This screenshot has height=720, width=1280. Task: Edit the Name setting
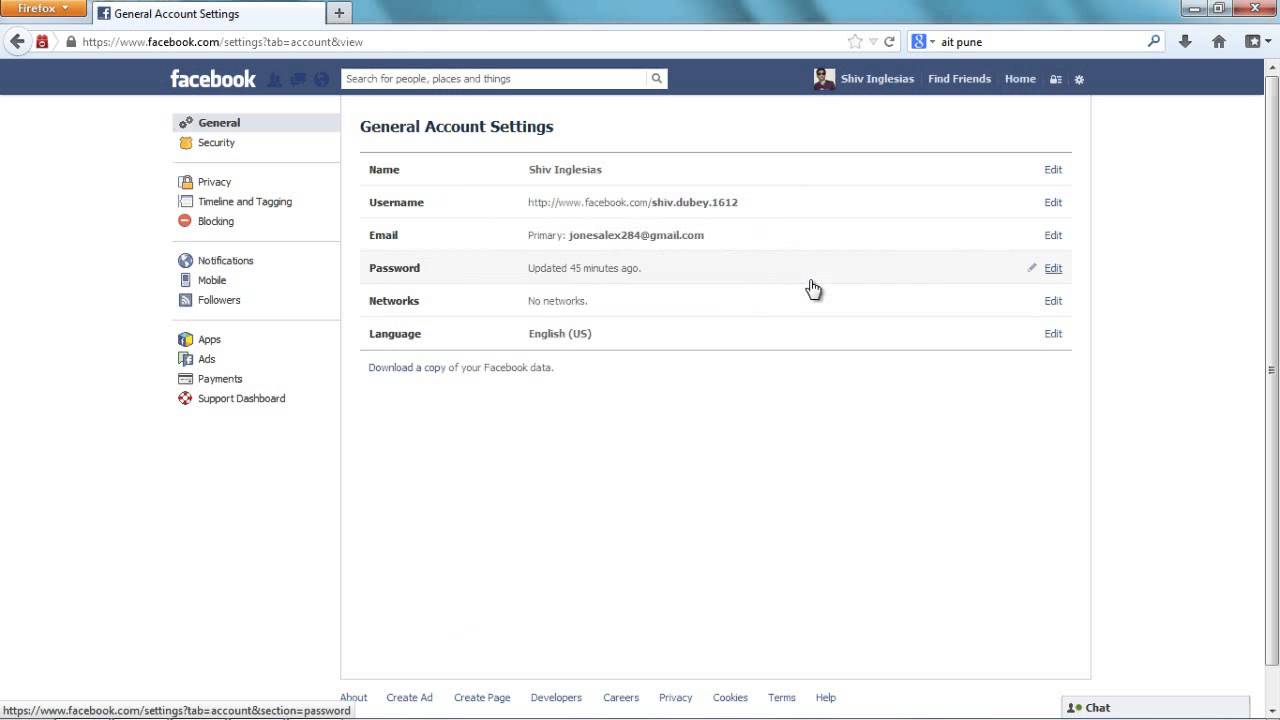tap(1053, 170)
